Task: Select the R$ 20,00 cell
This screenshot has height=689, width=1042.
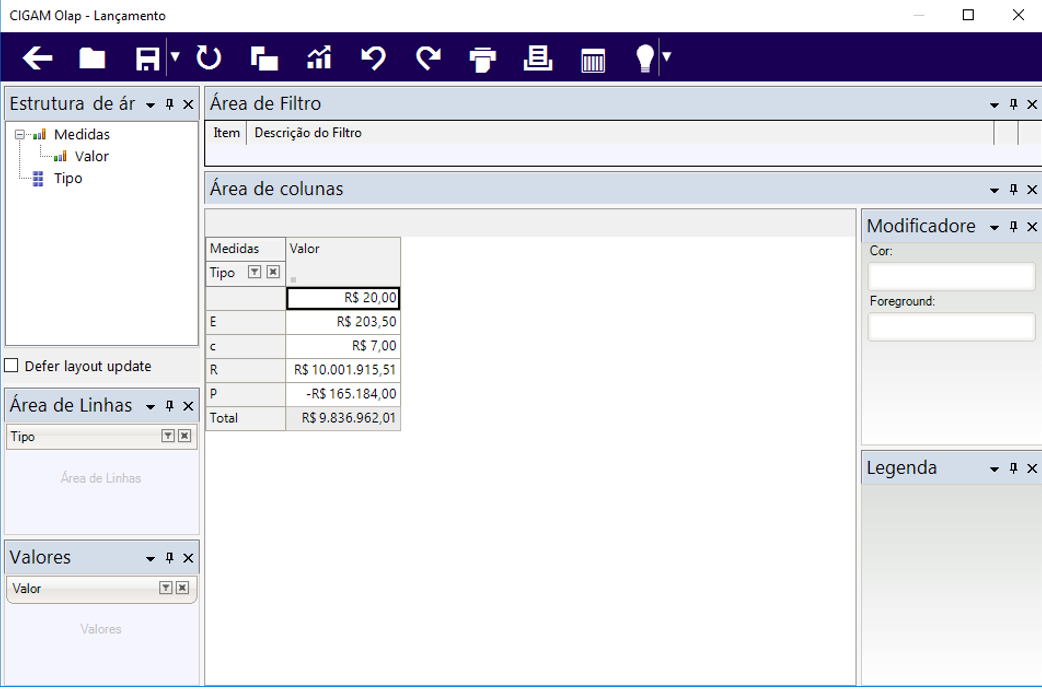Action: 343,298
